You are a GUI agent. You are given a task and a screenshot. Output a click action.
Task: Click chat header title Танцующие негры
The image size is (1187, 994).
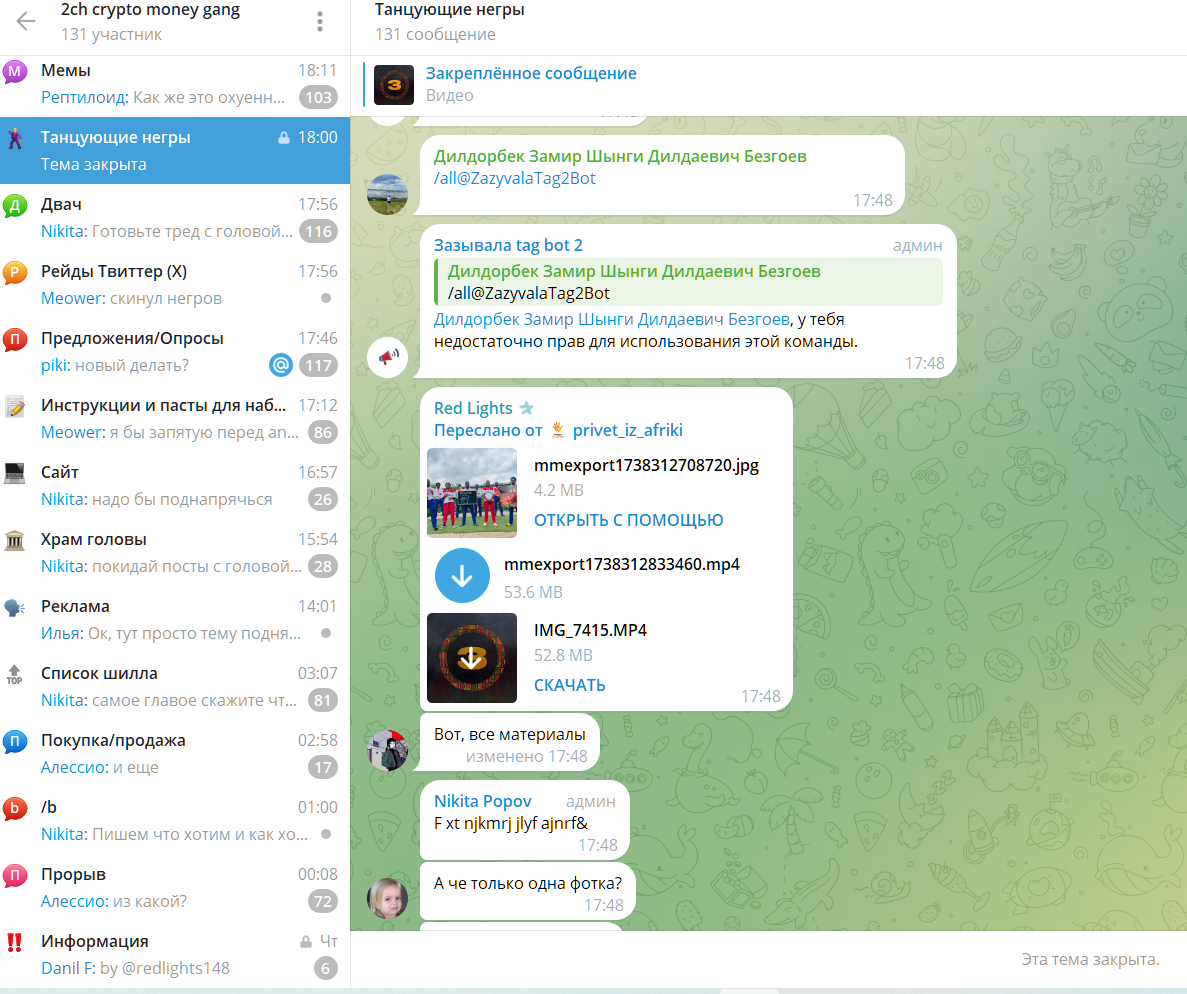[450, 10]
